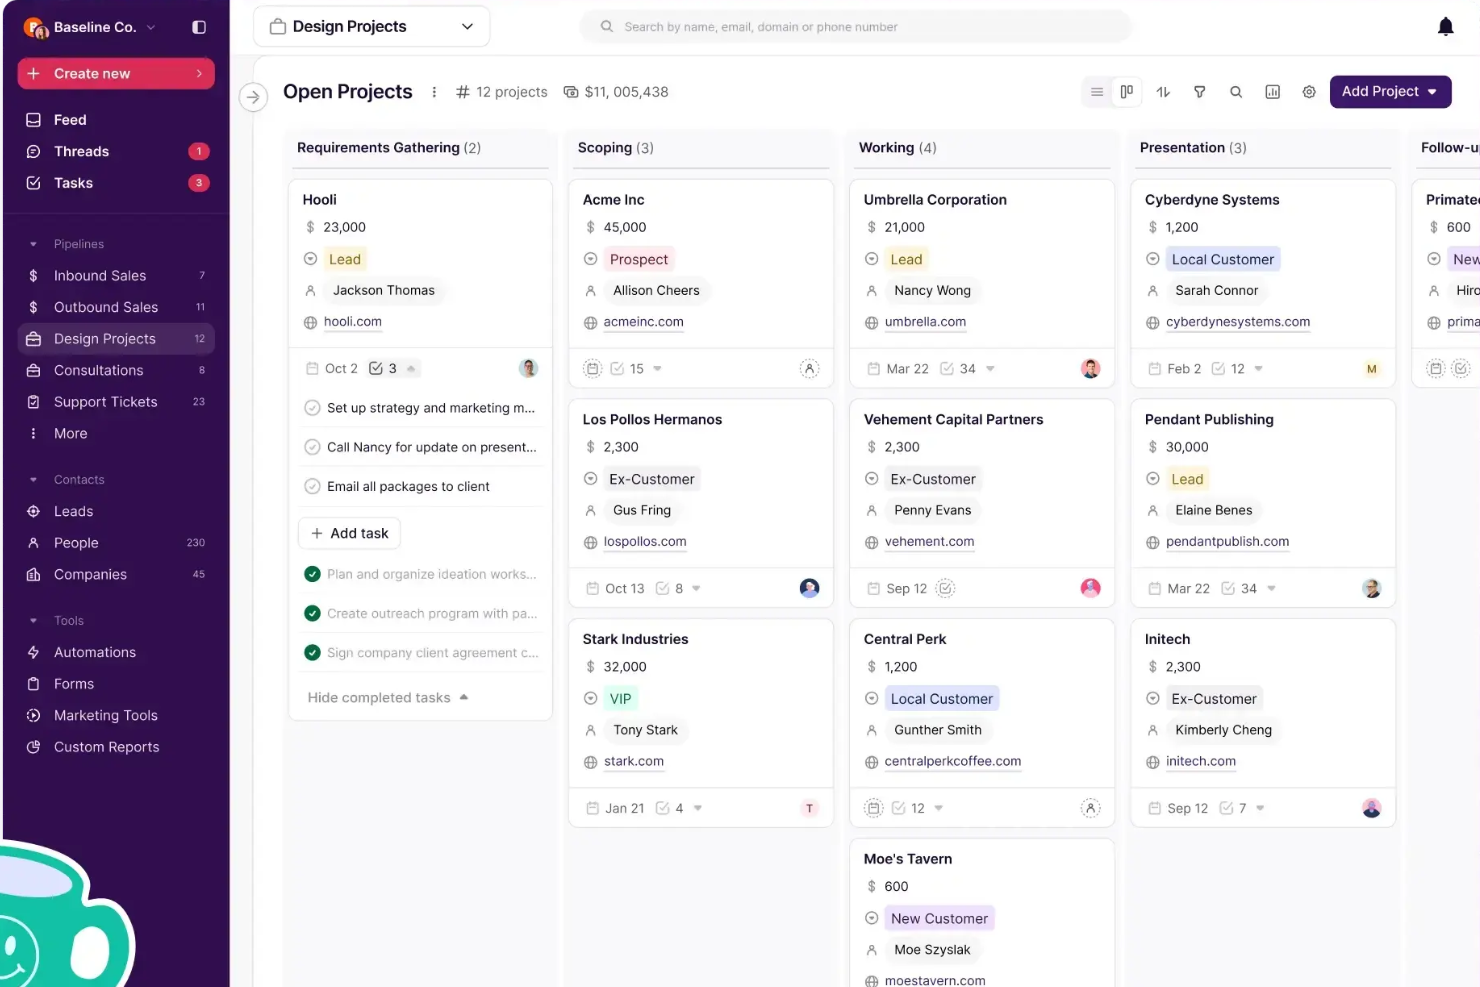Select the Kanban board view icon
The width and height of the screenshot is (1480, 987).
(1126, 91)
